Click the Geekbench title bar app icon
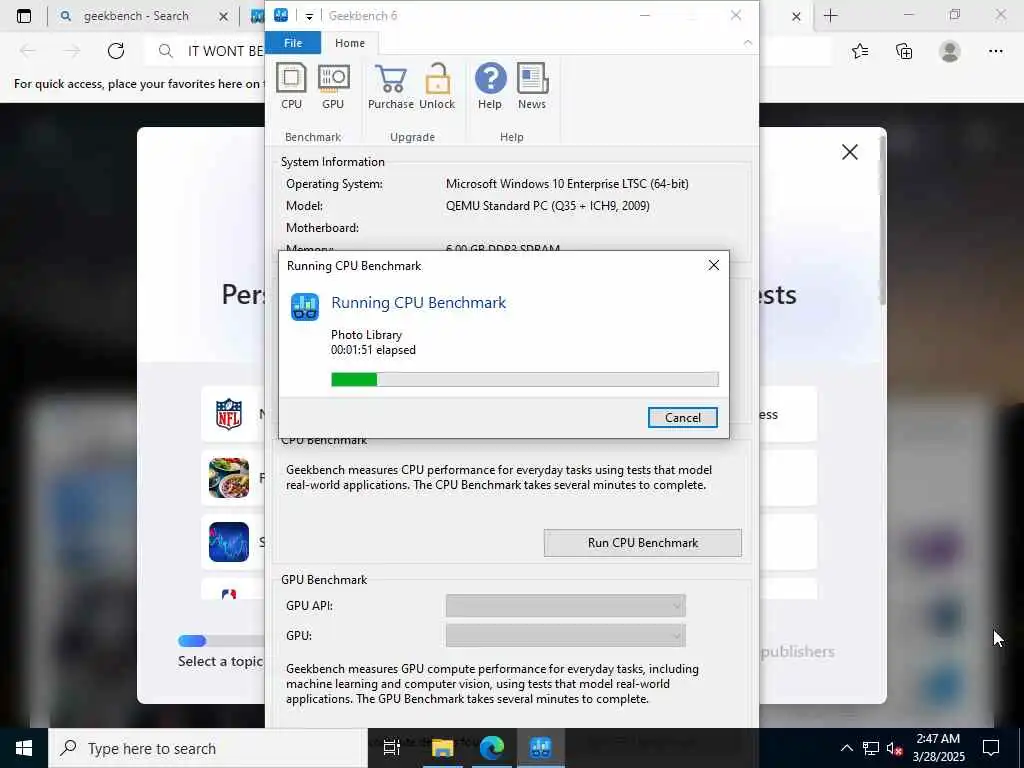Image resolution: width=1024 pixels, height=768 pixels. [x=281, y=15]
